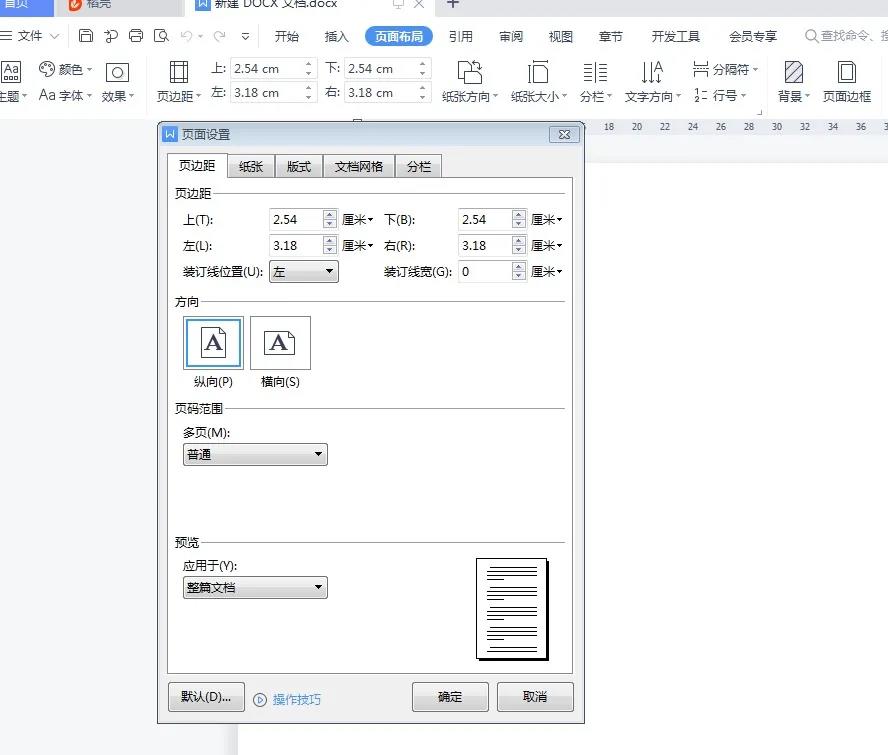Click the Print icon in quick toolbar
The height and width of the screenshot is (755, 888).
point(136,36)
